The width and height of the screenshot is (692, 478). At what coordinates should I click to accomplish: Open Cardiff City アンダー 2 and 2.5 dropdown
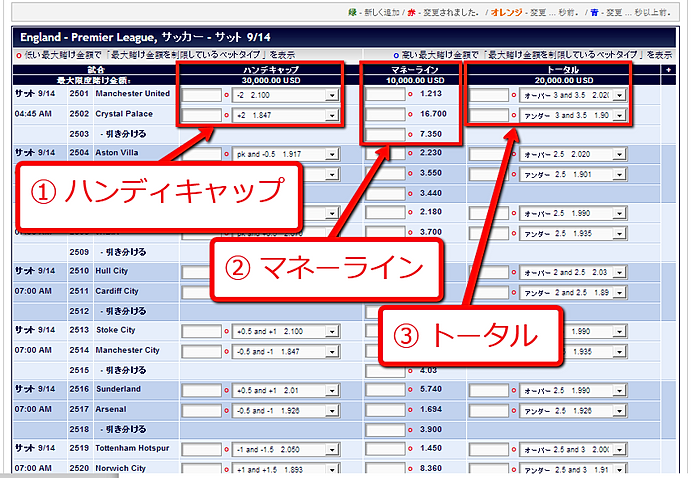point(573,293)
